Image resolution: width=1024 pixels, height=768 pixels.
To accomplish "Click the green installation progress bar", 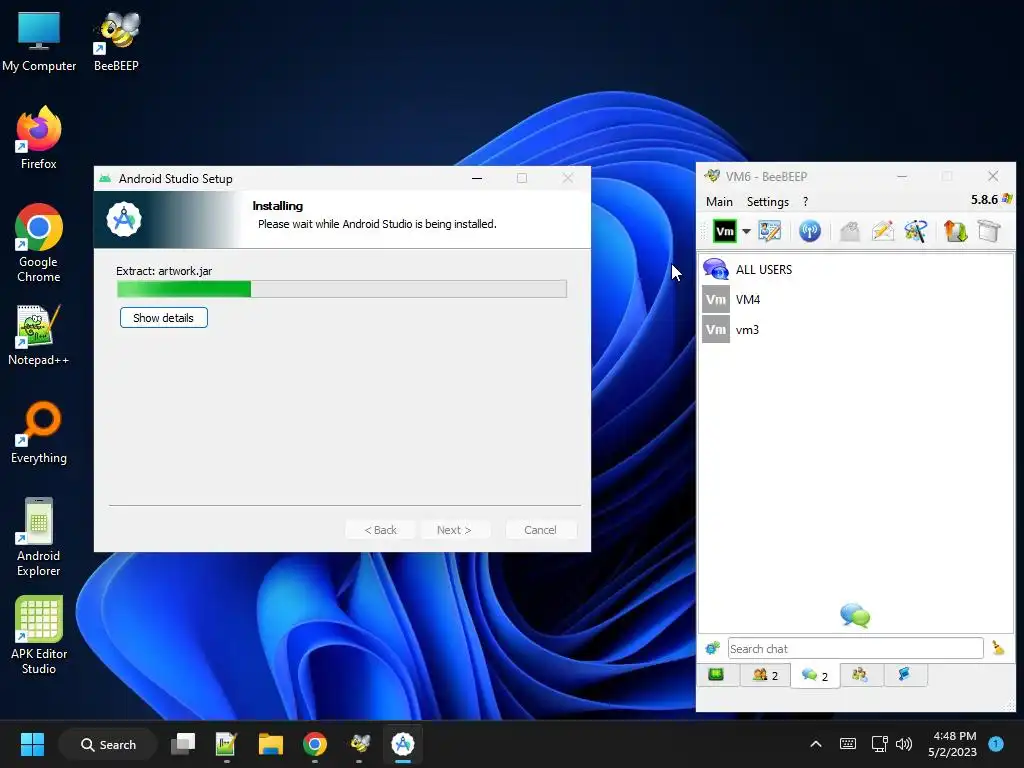I will point(342,289).
